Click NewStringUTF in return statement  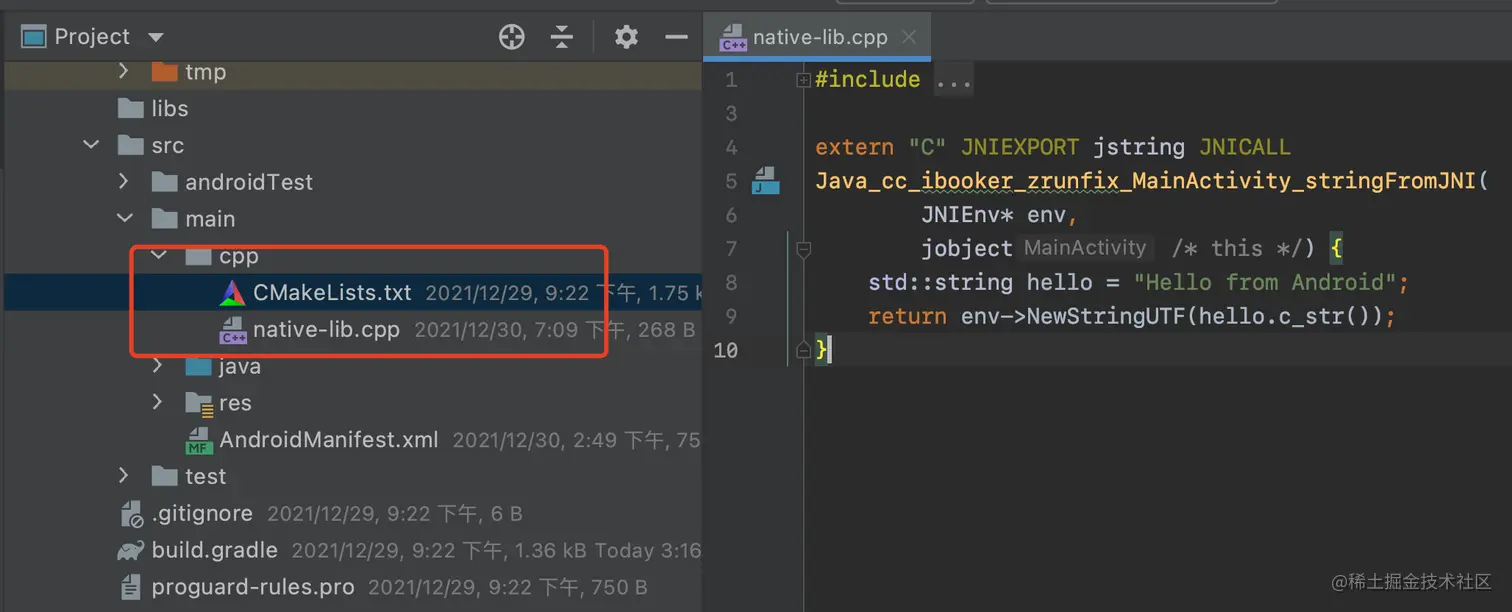[x=1090, y=316]
